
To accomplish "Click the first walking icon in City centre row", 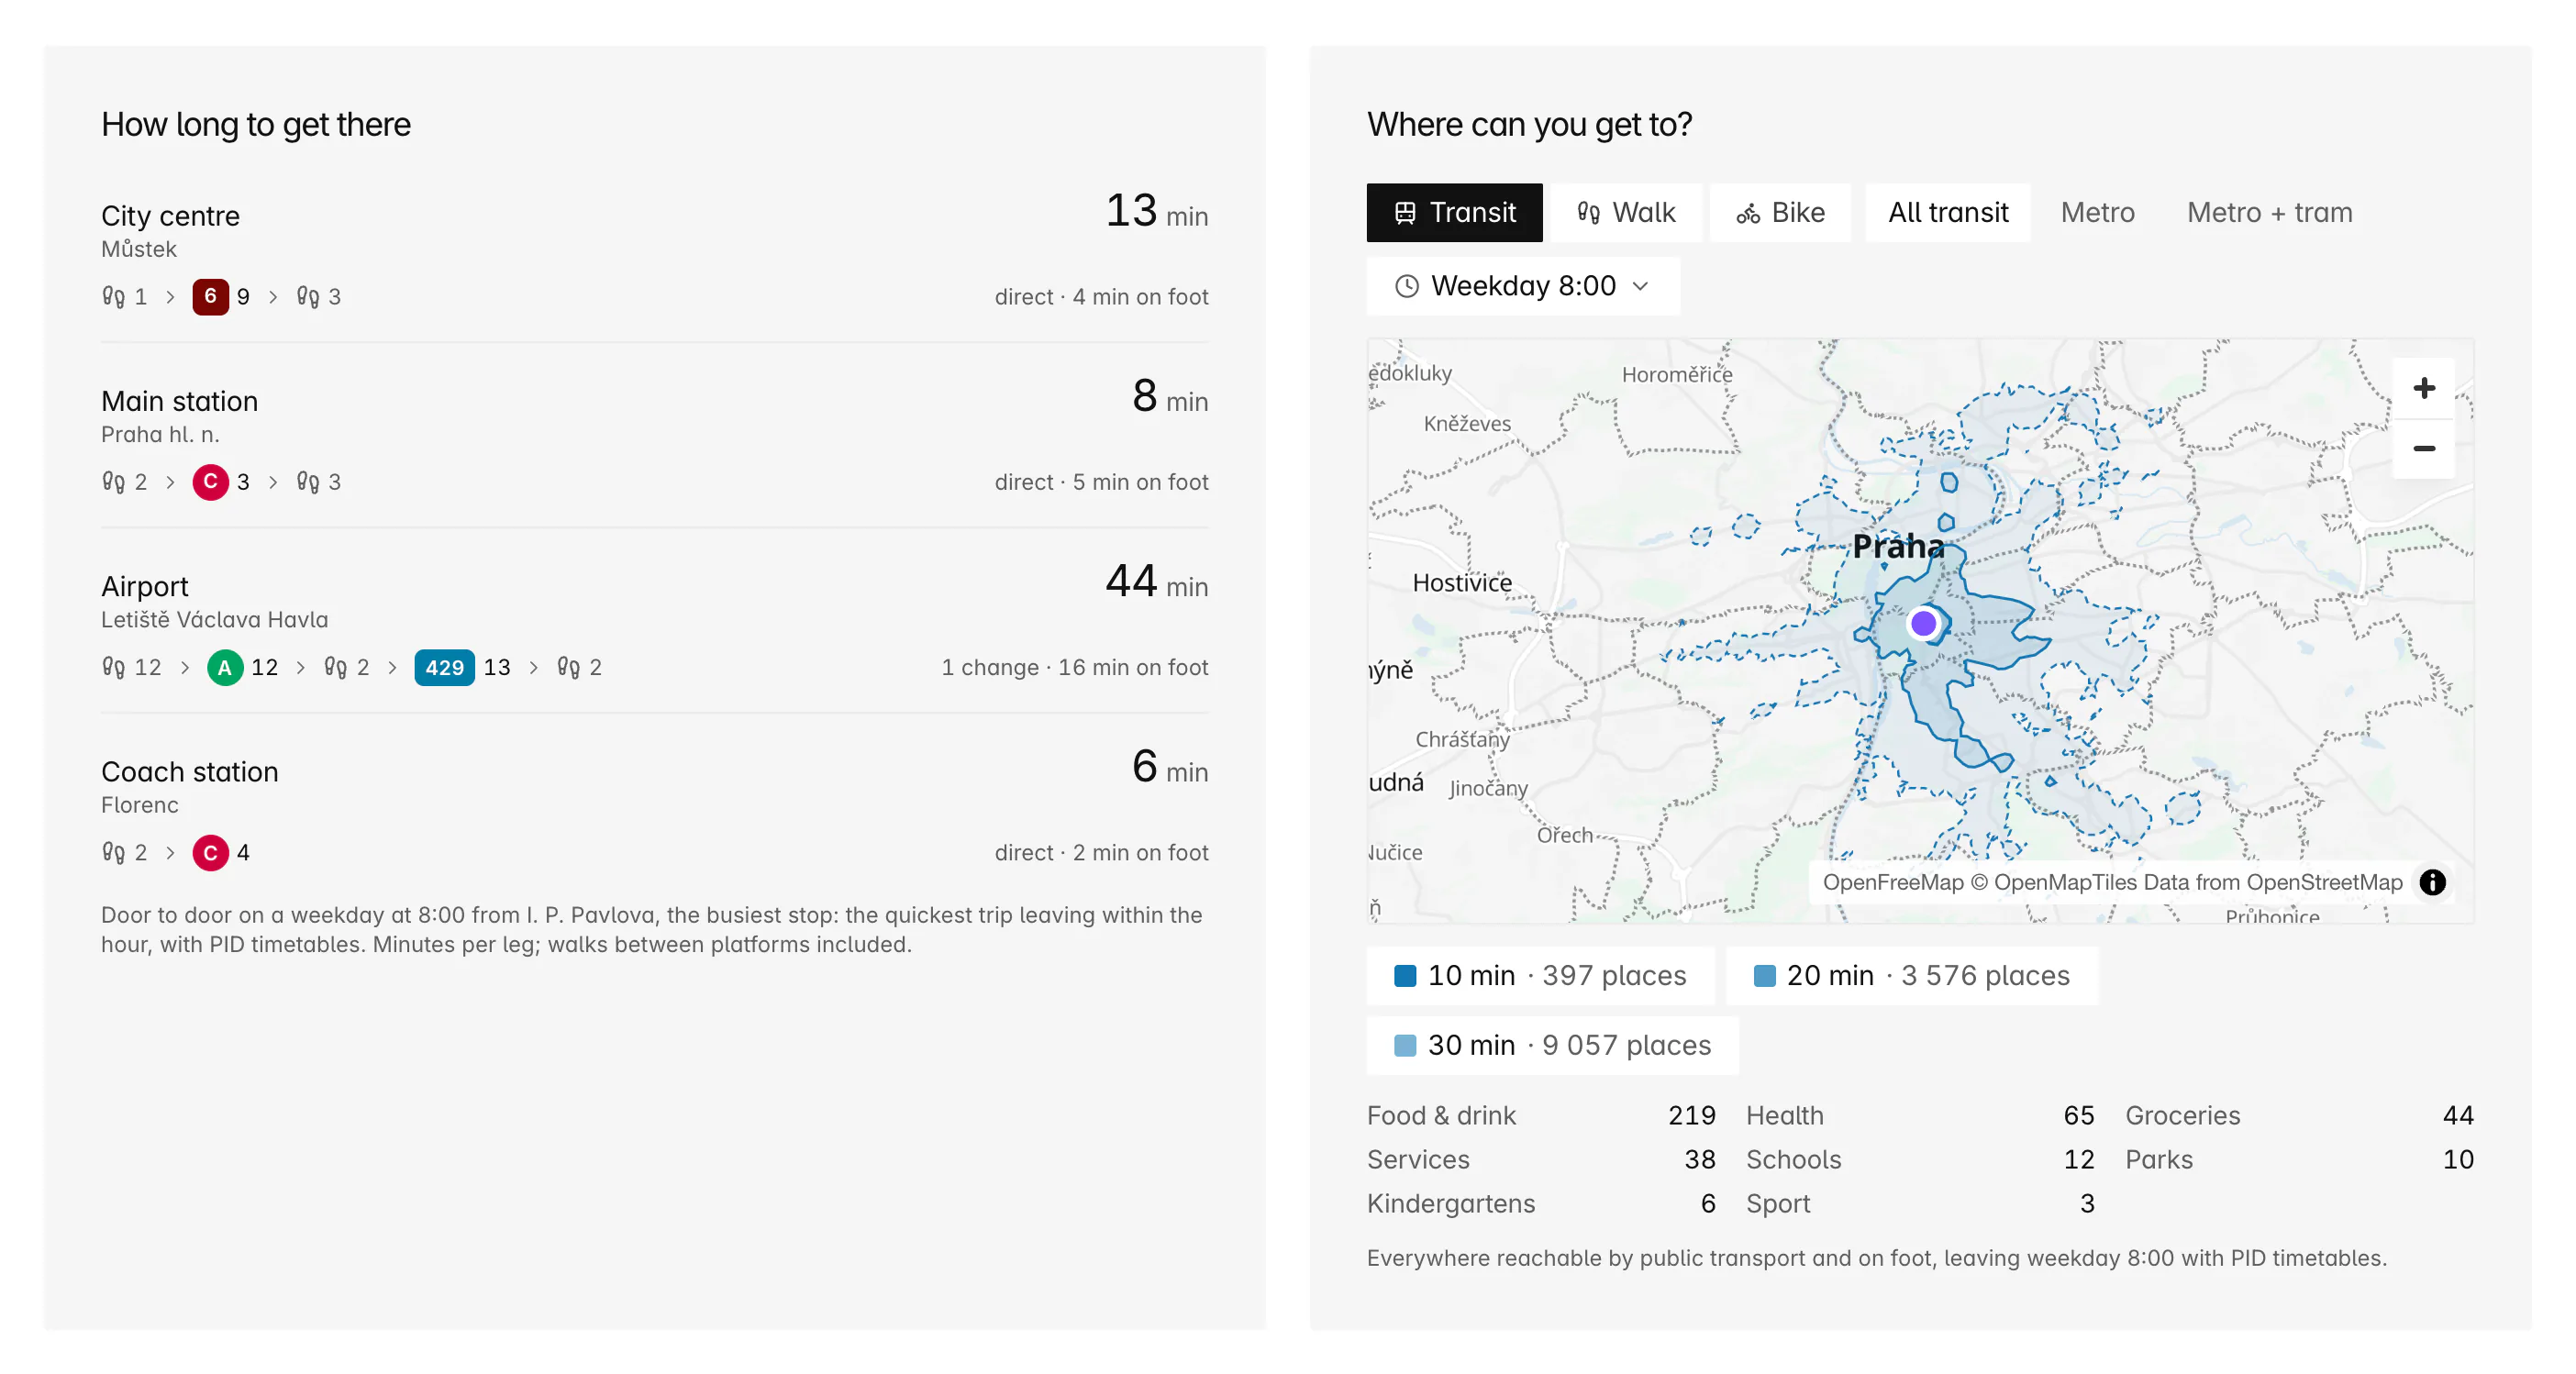I will pyautogui.click(x=113, y=297).
